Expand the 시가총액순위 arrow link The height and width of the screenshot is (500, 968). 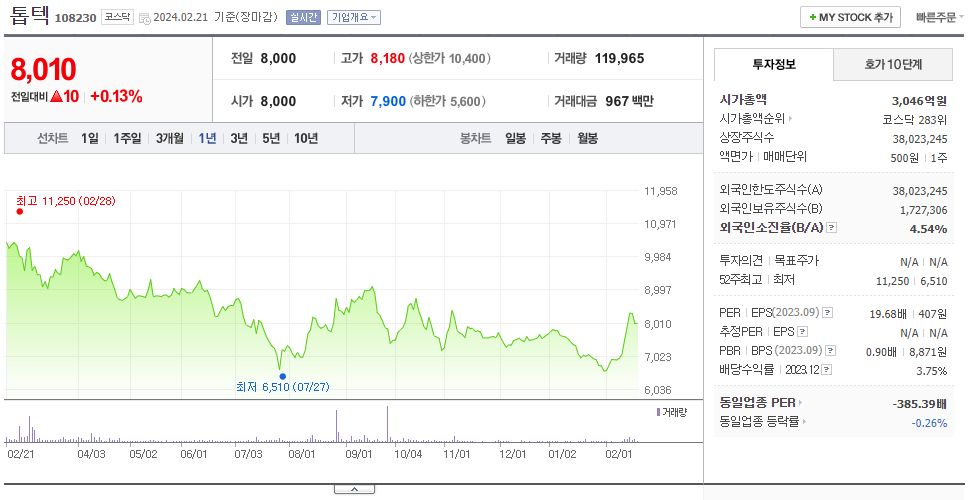point(790,119)
